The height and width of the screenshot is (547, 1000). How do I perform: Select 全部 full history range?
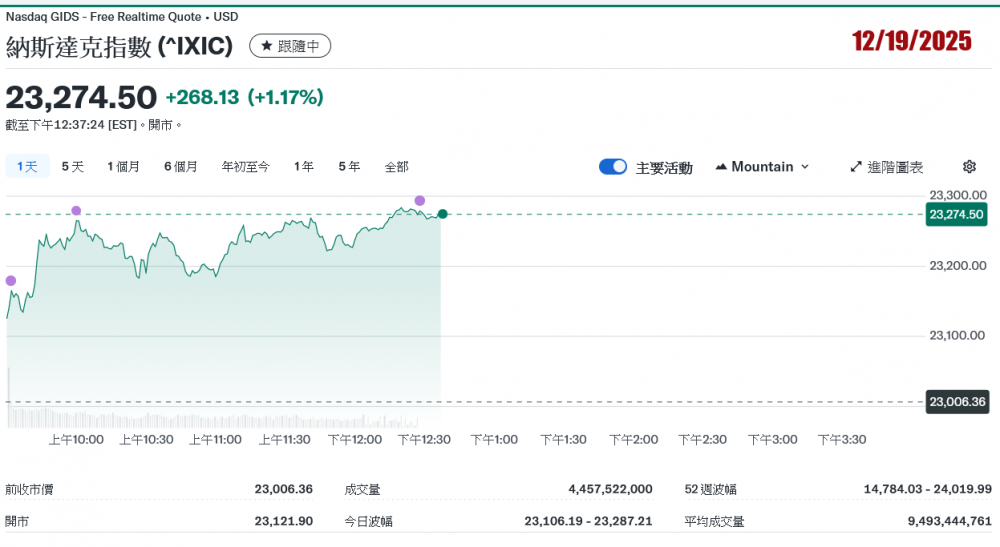pyautogui.click(x=397, y=167)
